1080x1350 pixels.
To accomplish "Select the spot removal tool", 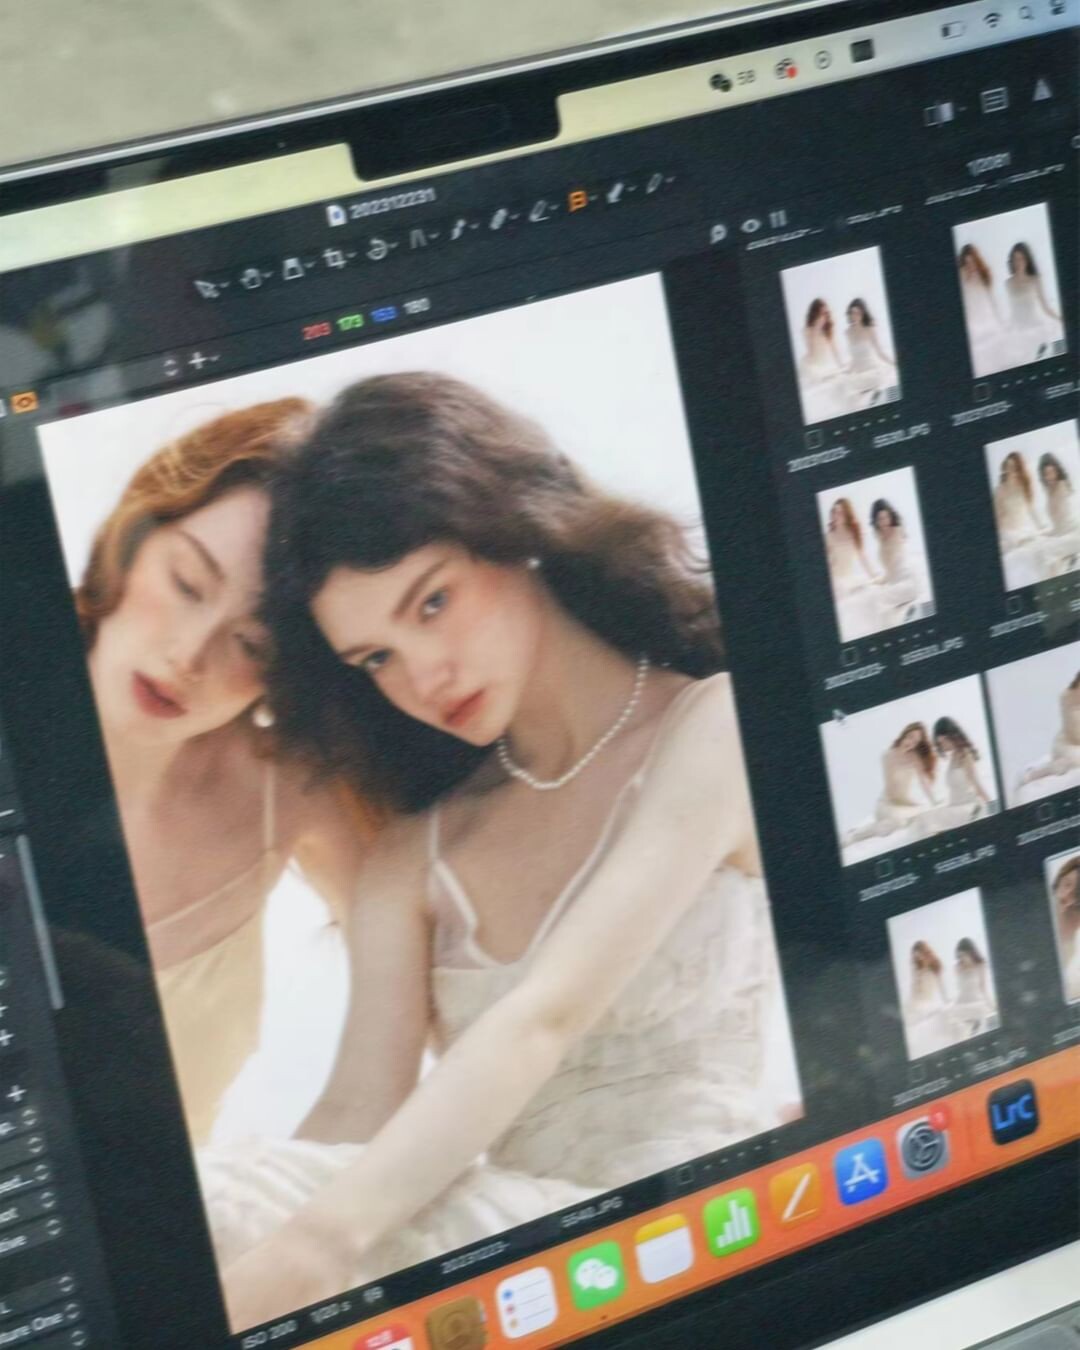I will 458,230.
